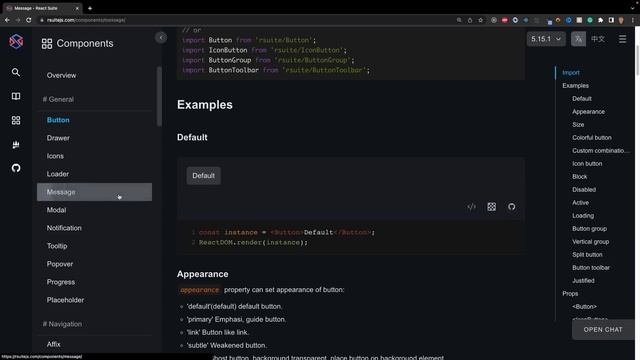The height and width of the screenshot is (360, 640).
Task: Reload the page with refresh icon
Action: click(x=29, y=20)
